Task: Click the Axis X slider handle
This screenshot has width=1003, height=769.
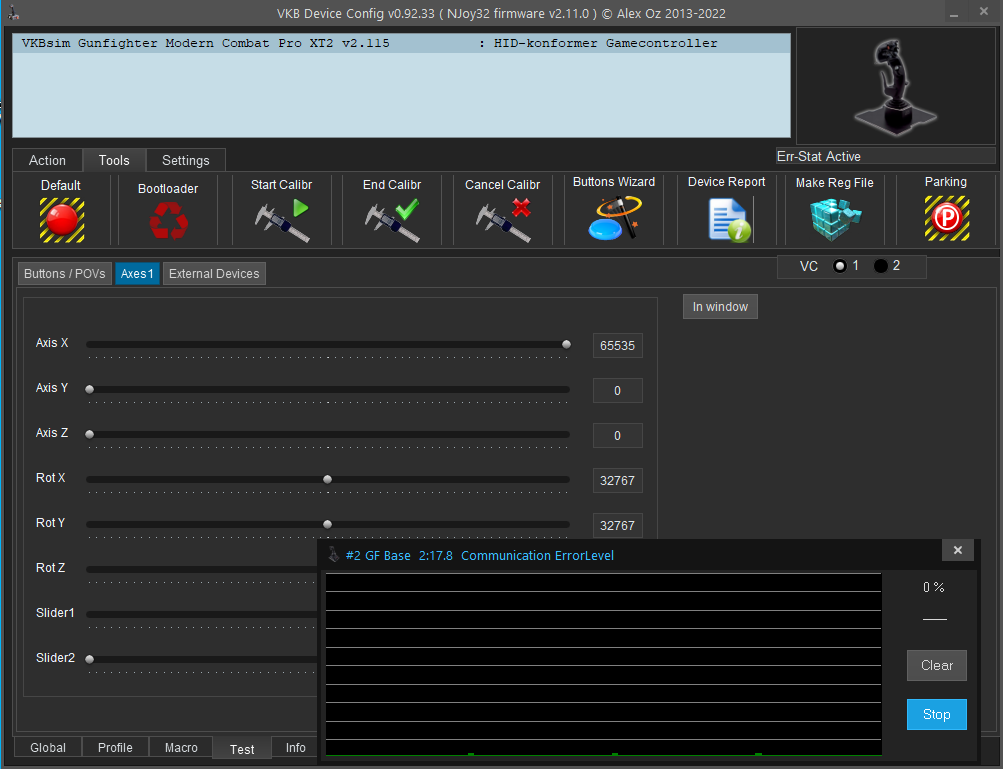Action: [566, 344]
